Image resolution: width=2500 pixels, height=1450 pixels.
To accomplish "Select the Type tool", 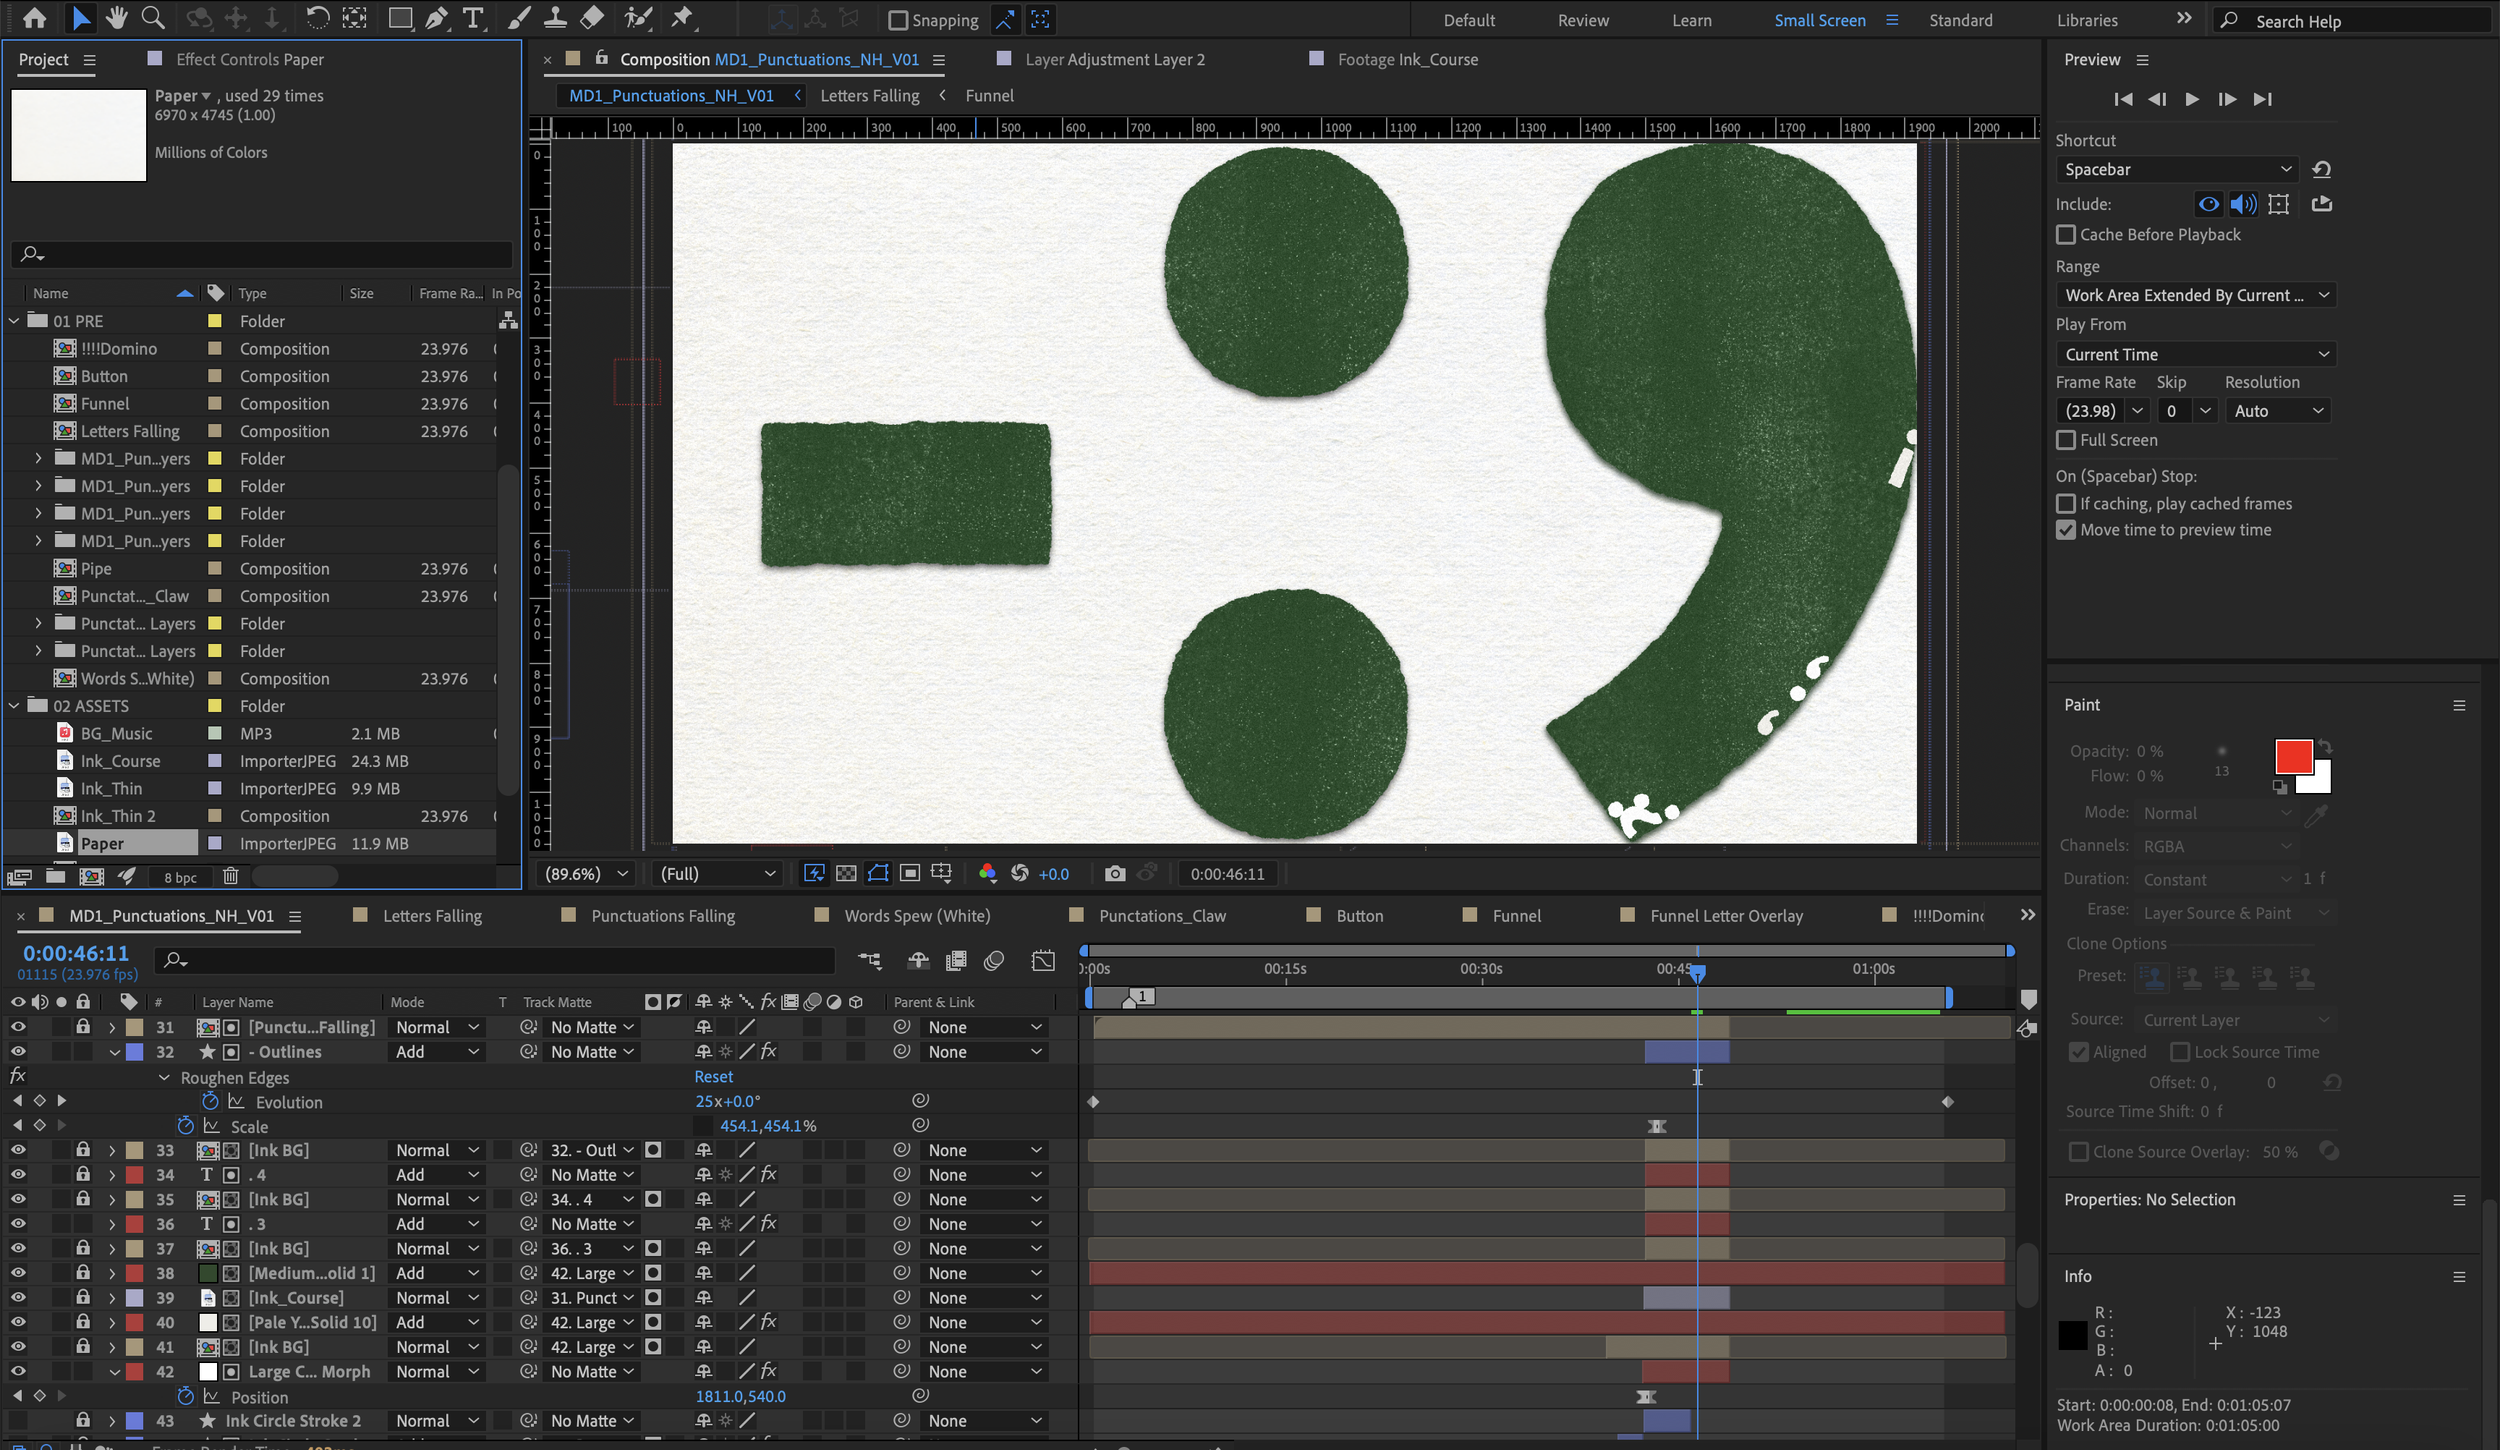I will pyautogui.click(x=473, y=18).
